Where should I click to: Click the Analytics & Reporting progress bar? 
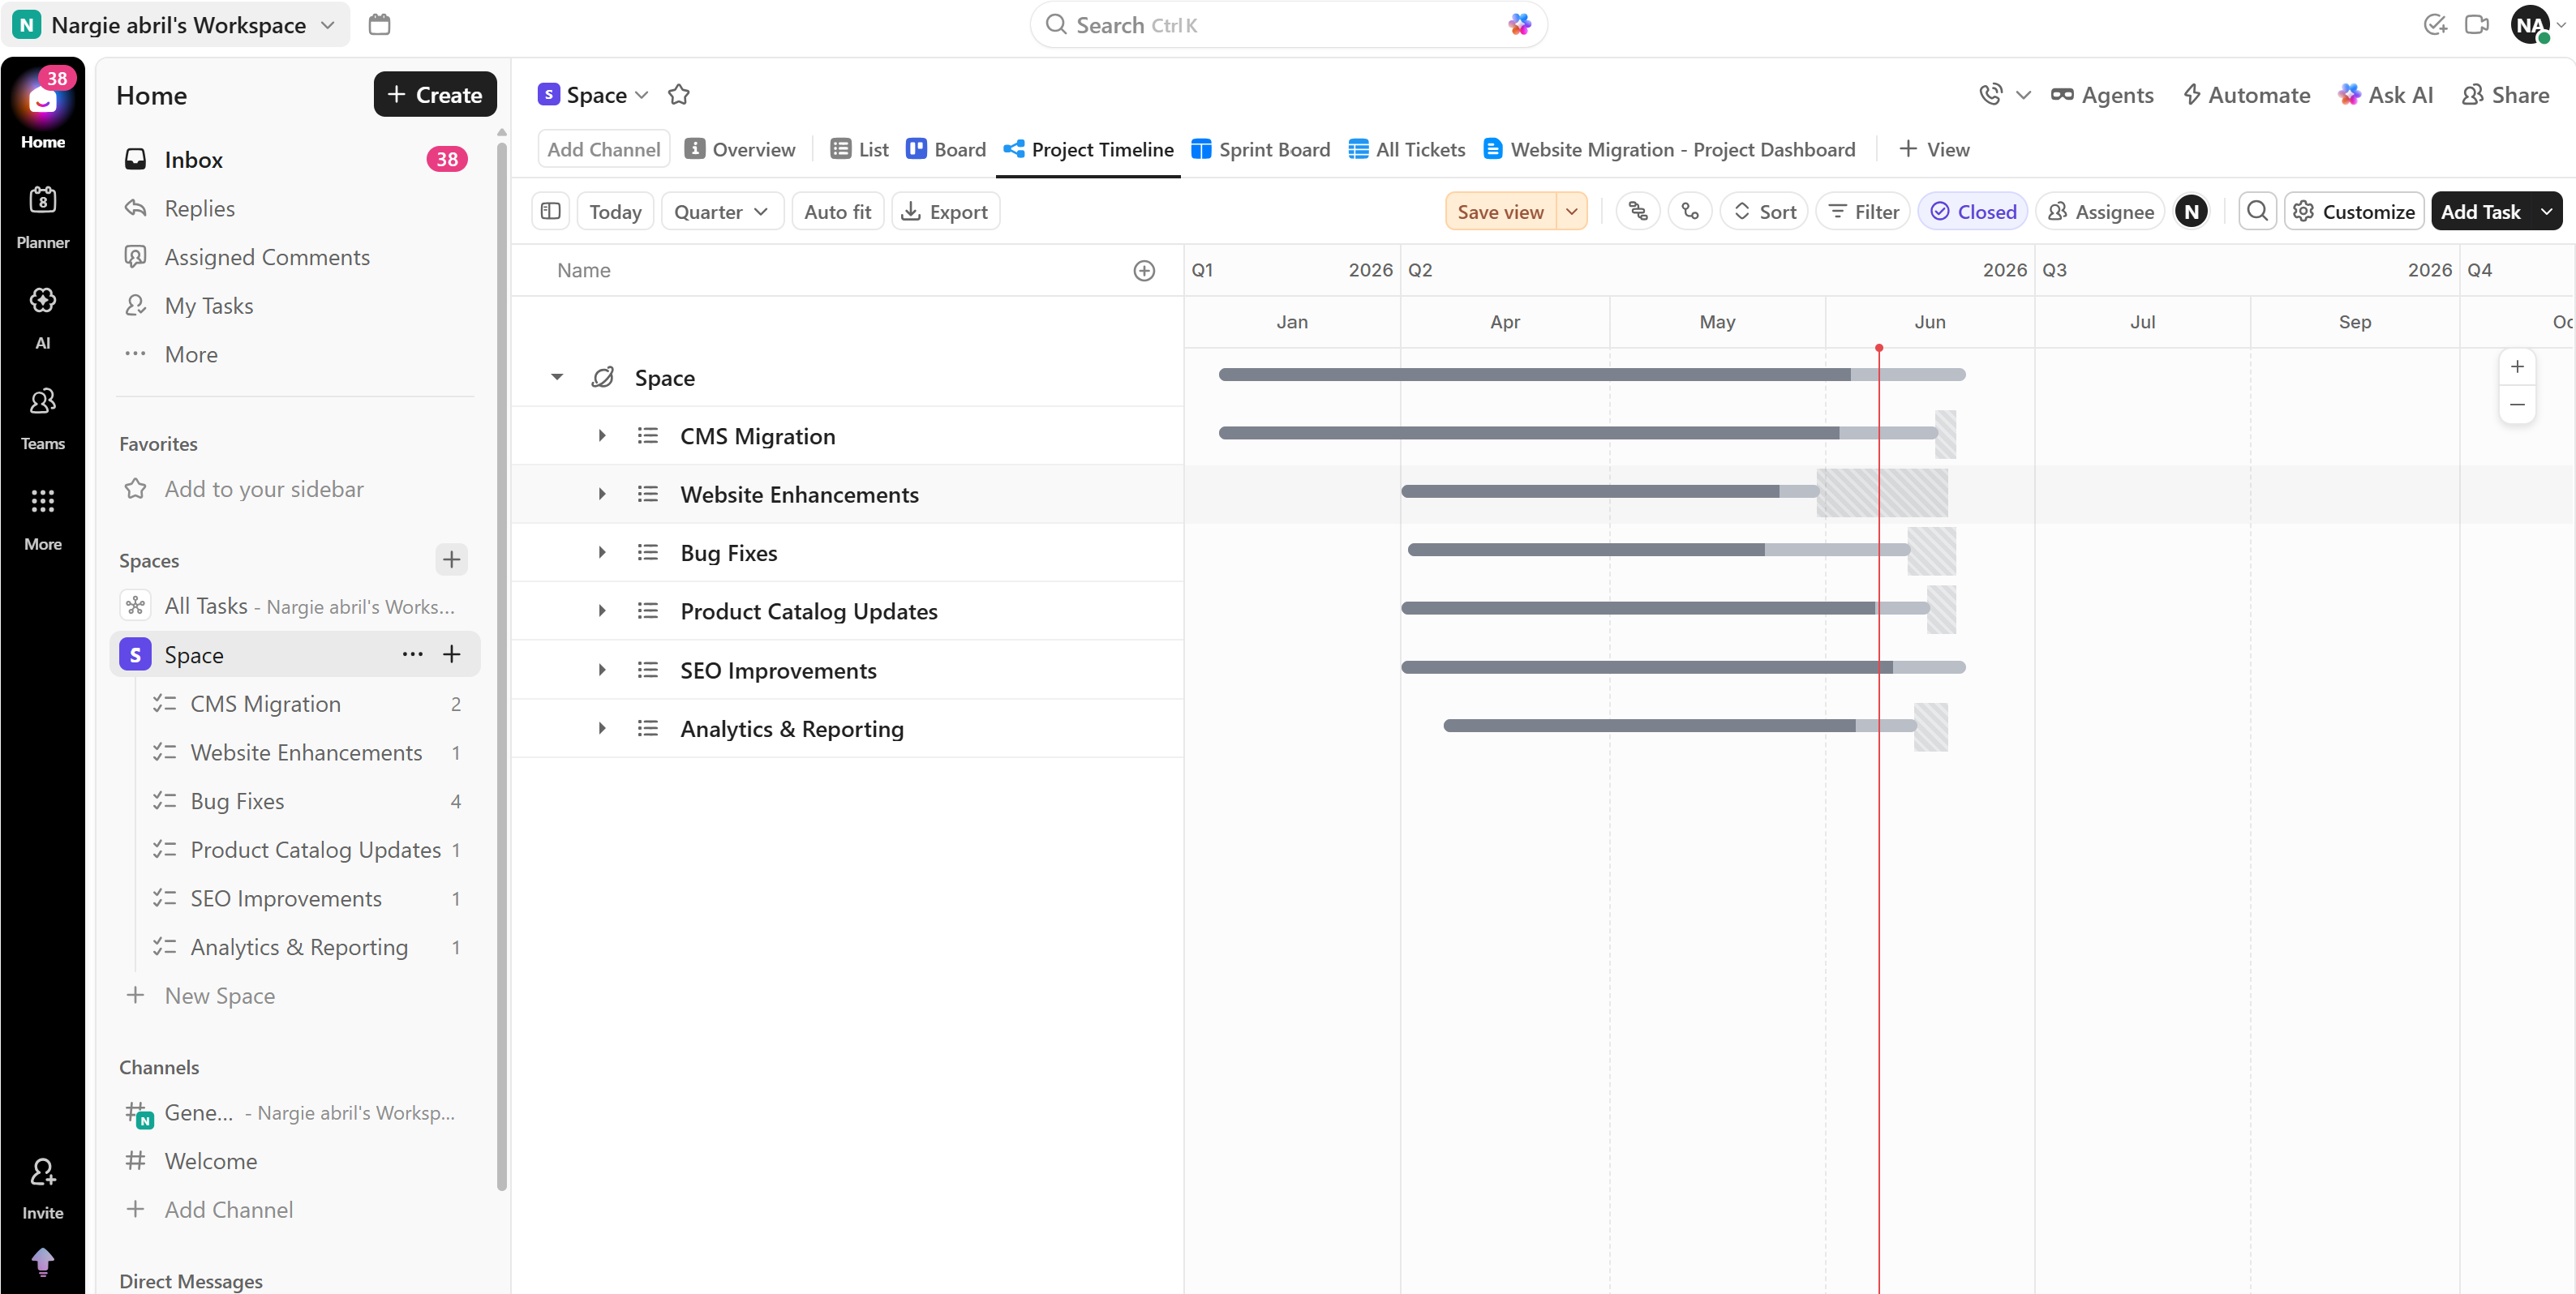click(x=1679, y=726)
